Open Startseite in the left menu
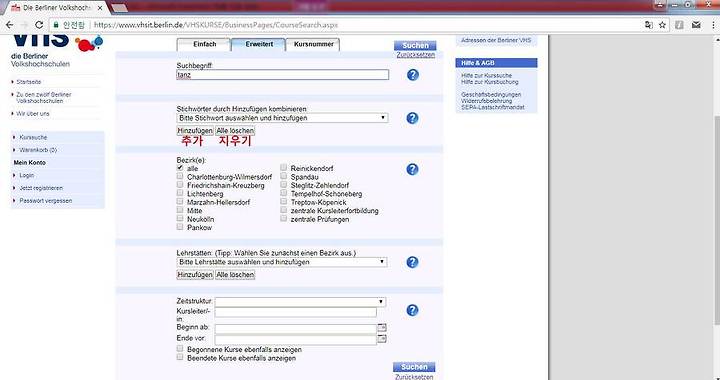Screen dimensions: 720x380 tap(28, 82)
